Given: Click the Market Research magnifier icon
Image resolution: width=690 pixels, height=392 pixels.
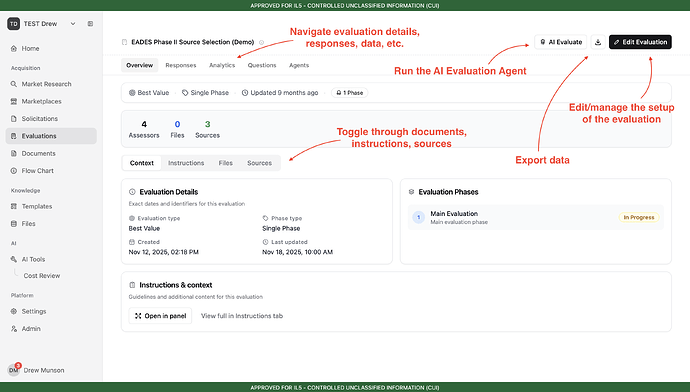Looking at the screenshot, I should coord(14,84).
